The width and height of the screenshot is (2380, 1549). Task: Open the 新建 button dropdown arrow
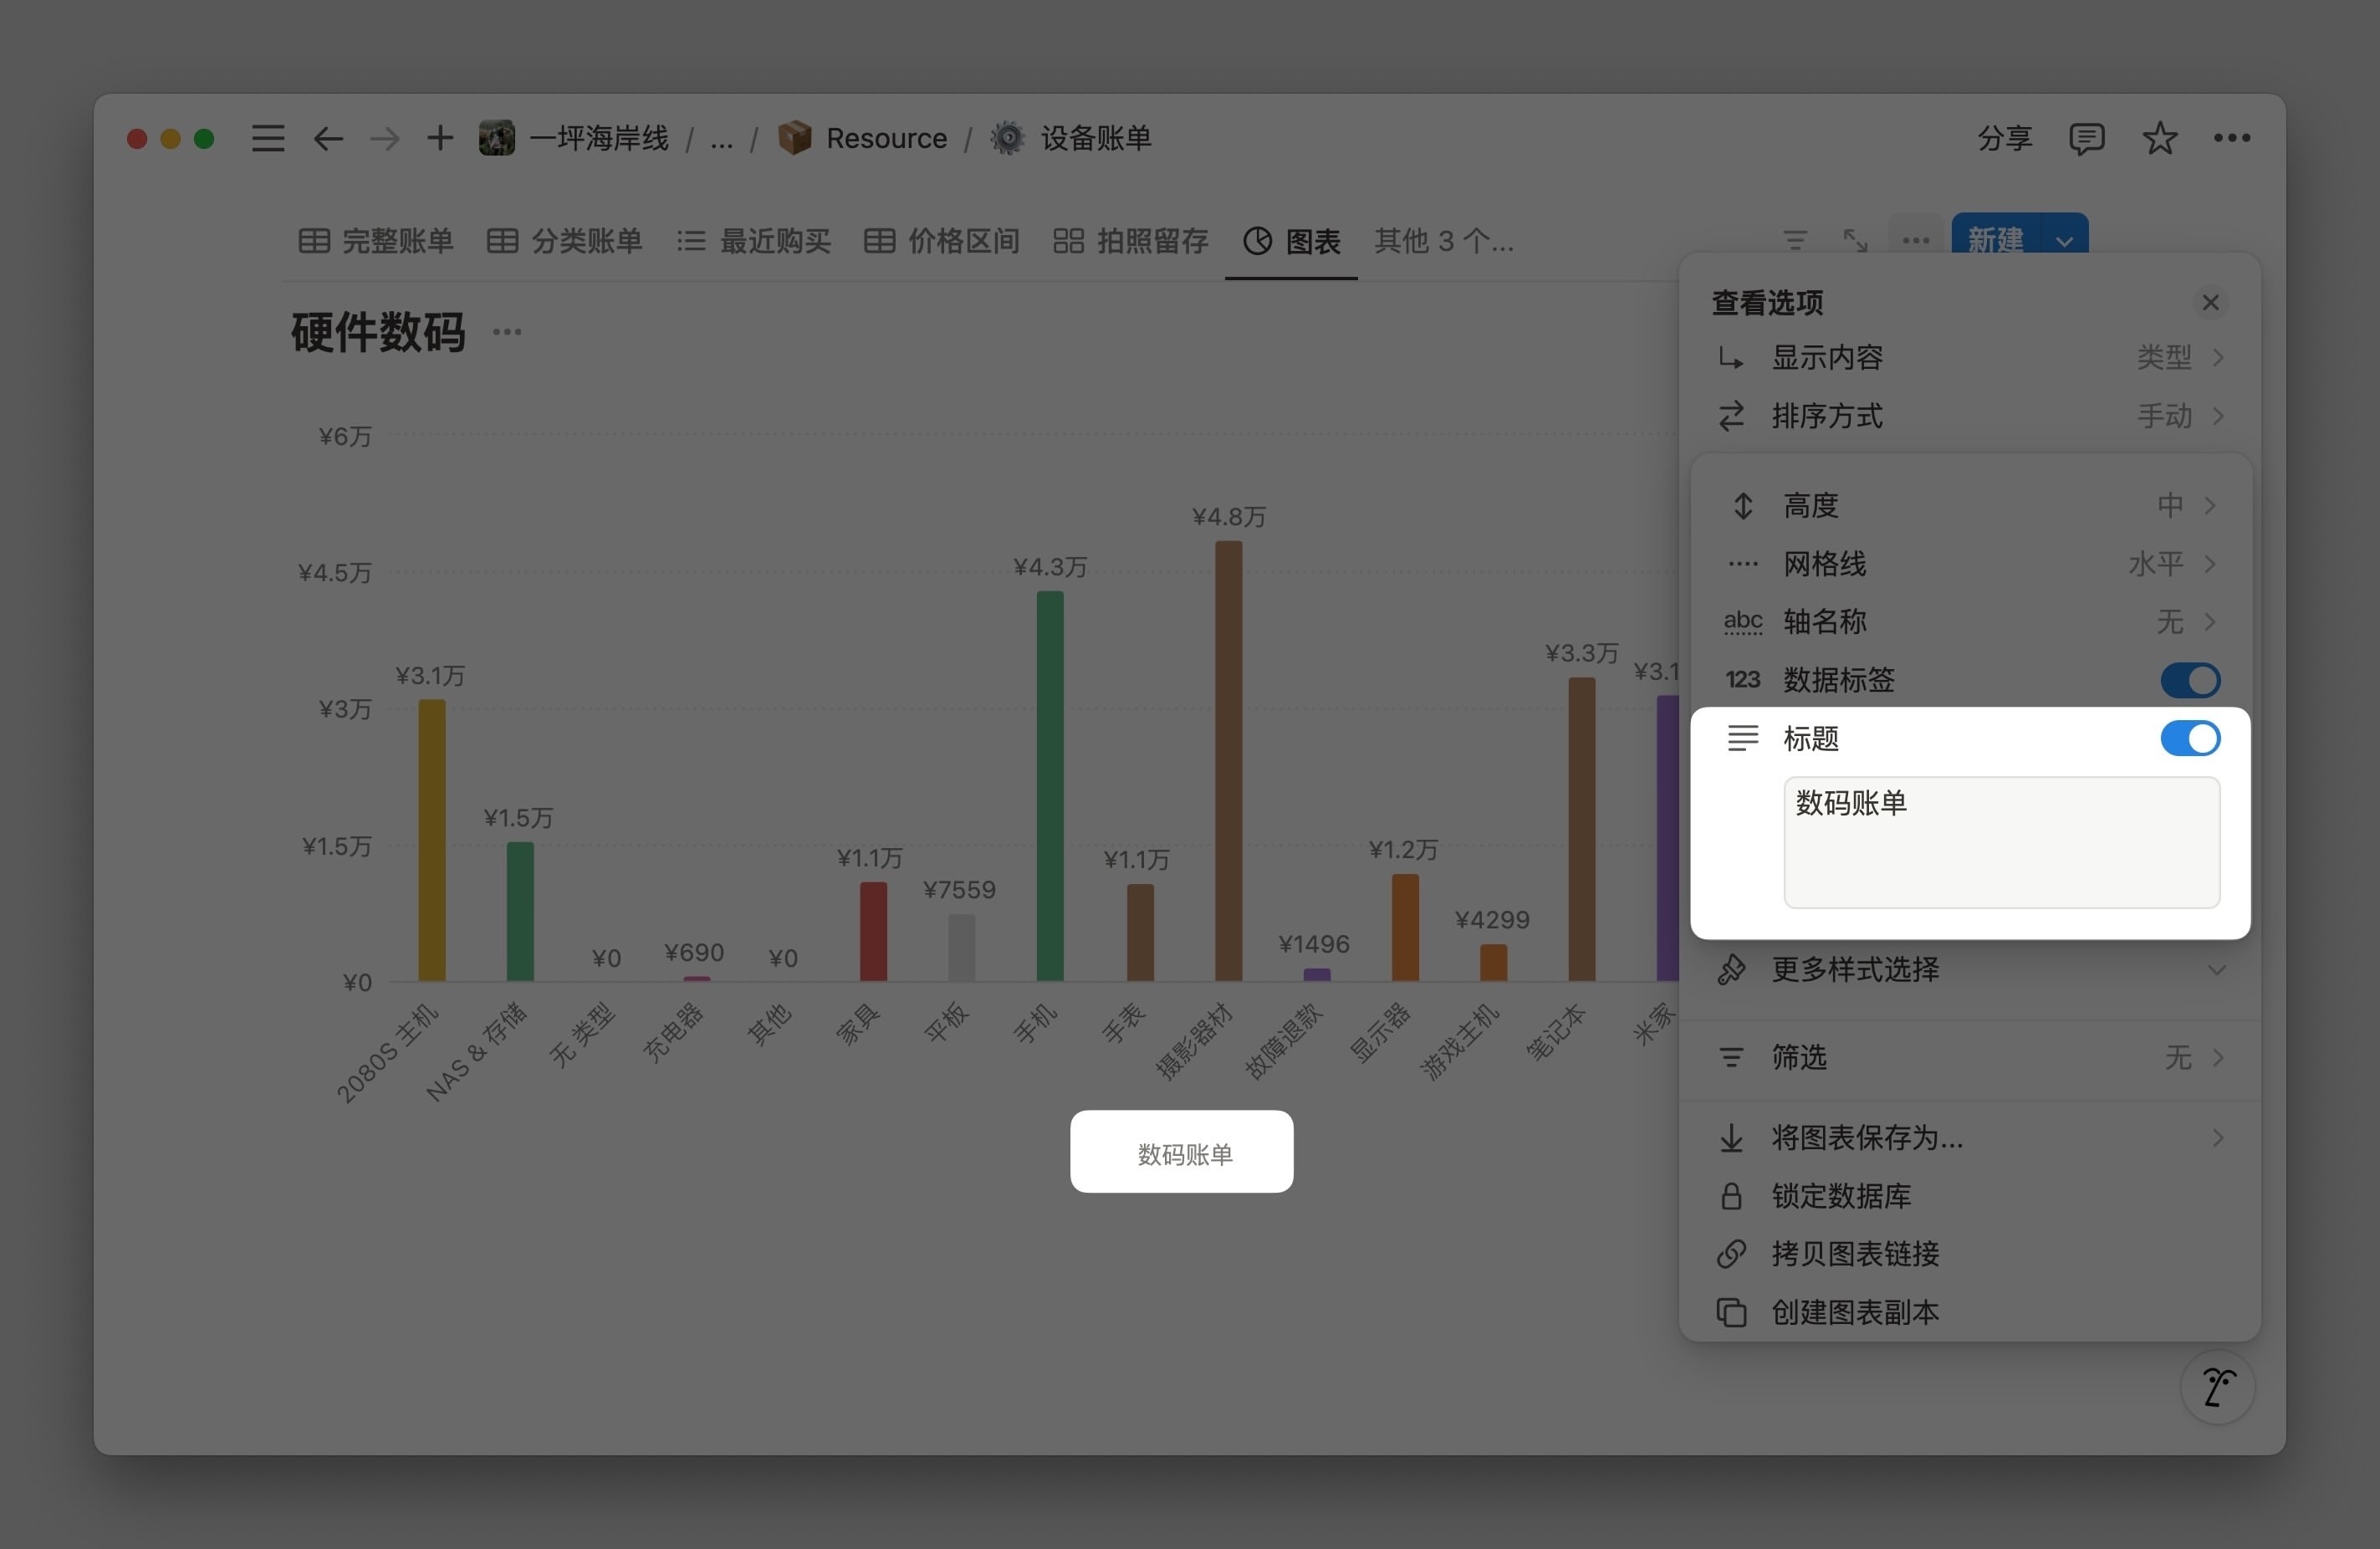click(2064, 240)
